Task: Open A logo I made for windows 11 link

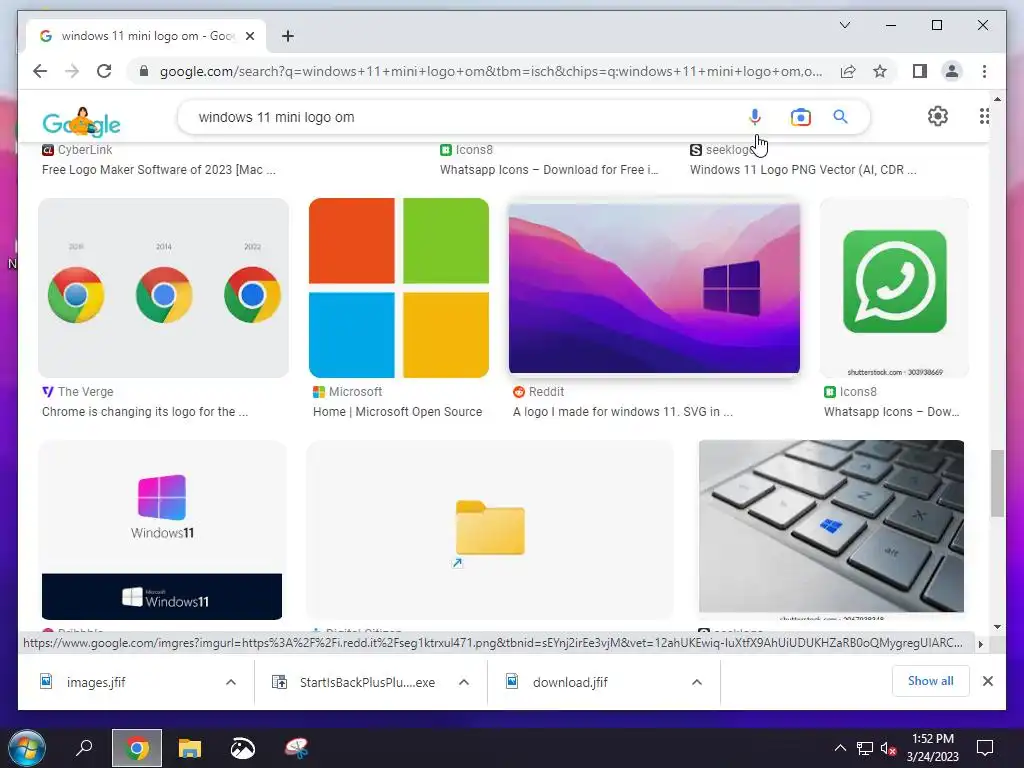Action: pyautogui.click(x=622, y=412)
